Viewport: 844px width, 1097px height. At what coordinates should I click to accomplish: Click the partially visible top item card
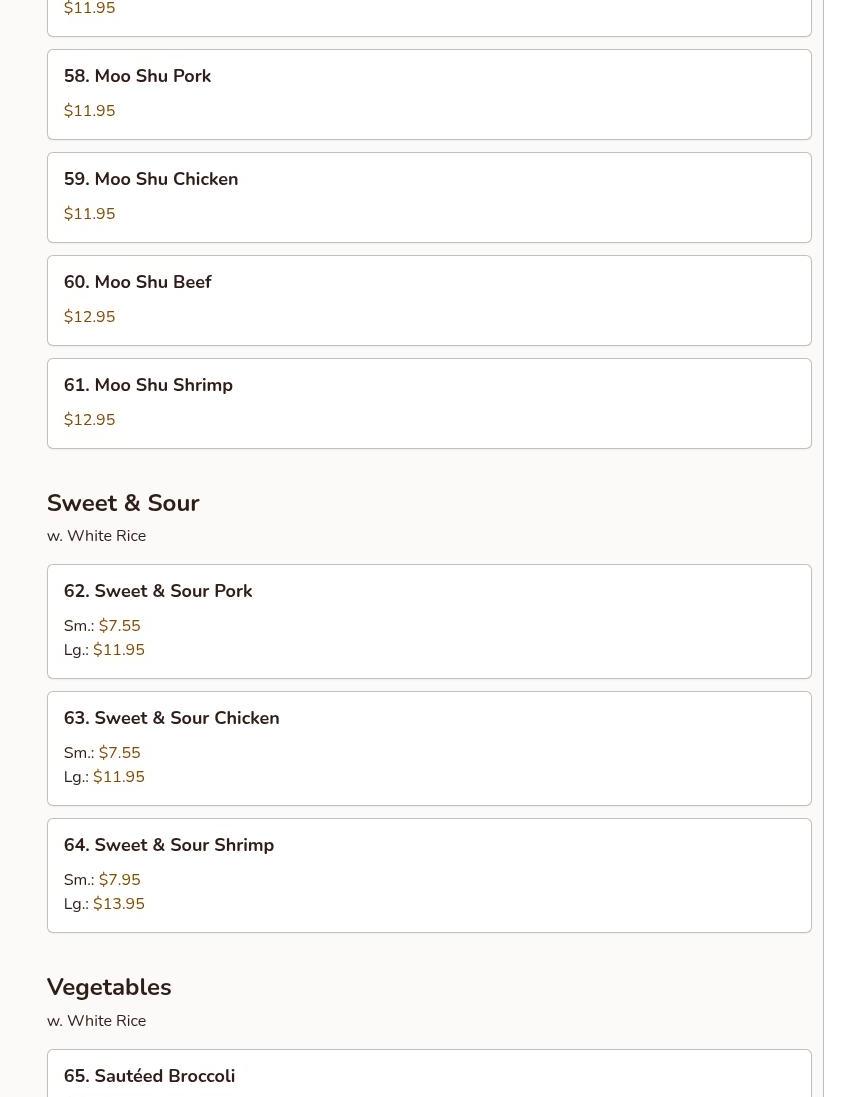[429, 17]
